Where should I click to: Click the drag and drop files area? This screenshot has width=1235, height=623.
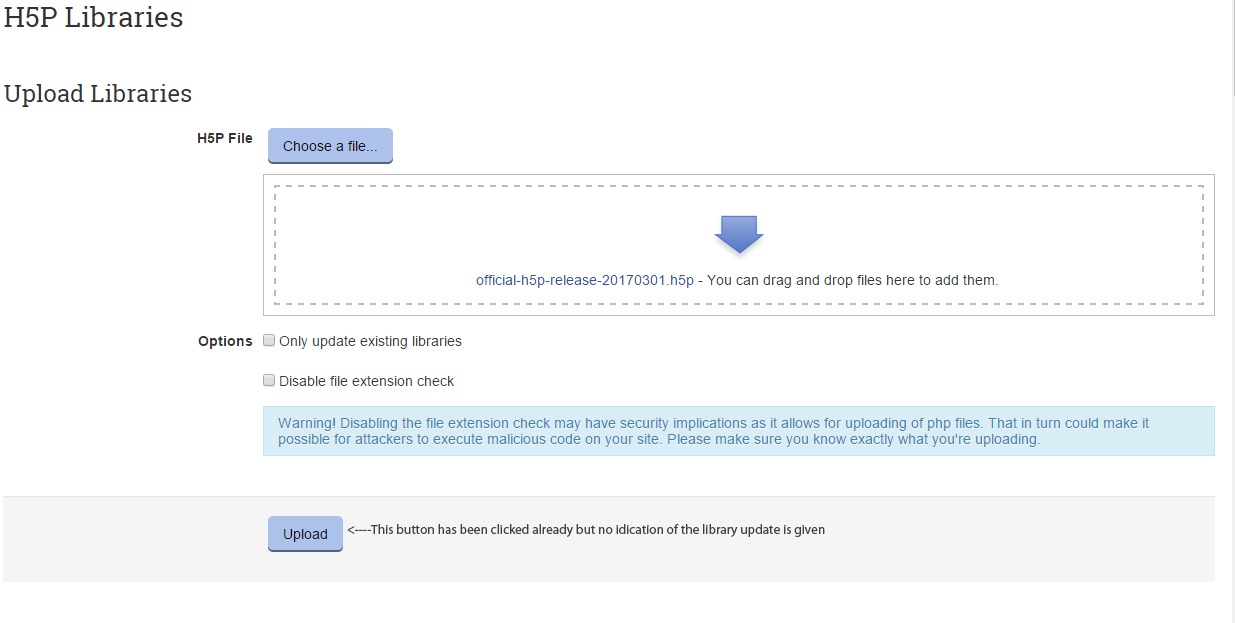(x=739, y=245)
